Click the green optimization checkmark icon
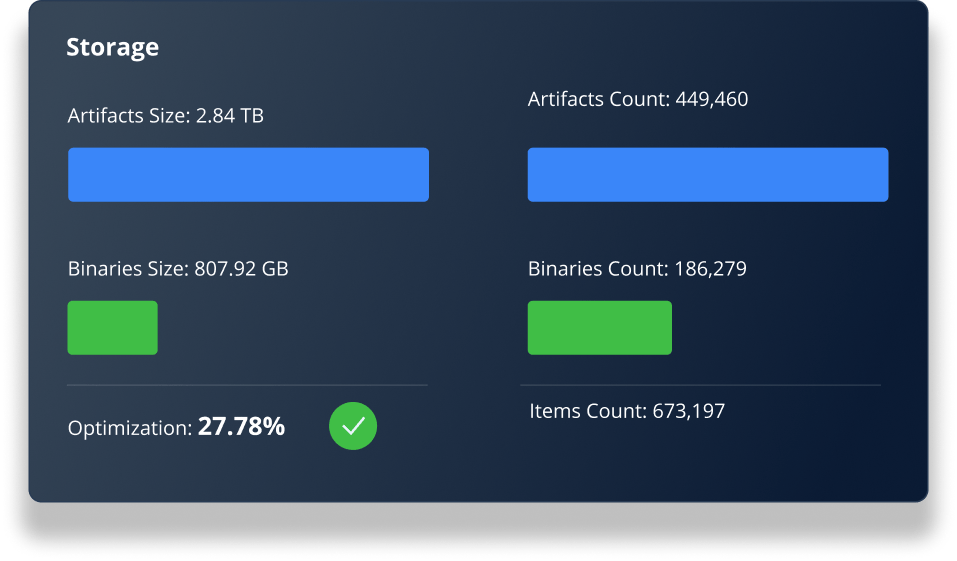The image size is (957, 561). click(353, 426)
